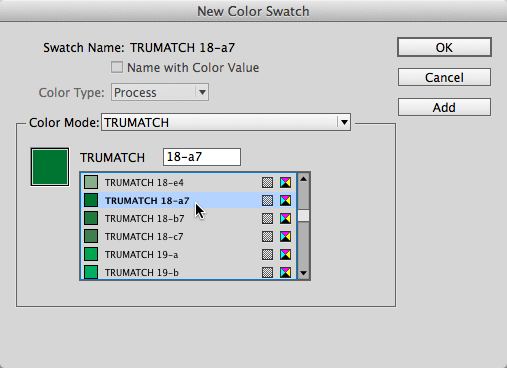Select the 'TRUMATCH 18-a7' list row text
The height and width of the screenshot is (368, 507).
click(x=147, y=201)
